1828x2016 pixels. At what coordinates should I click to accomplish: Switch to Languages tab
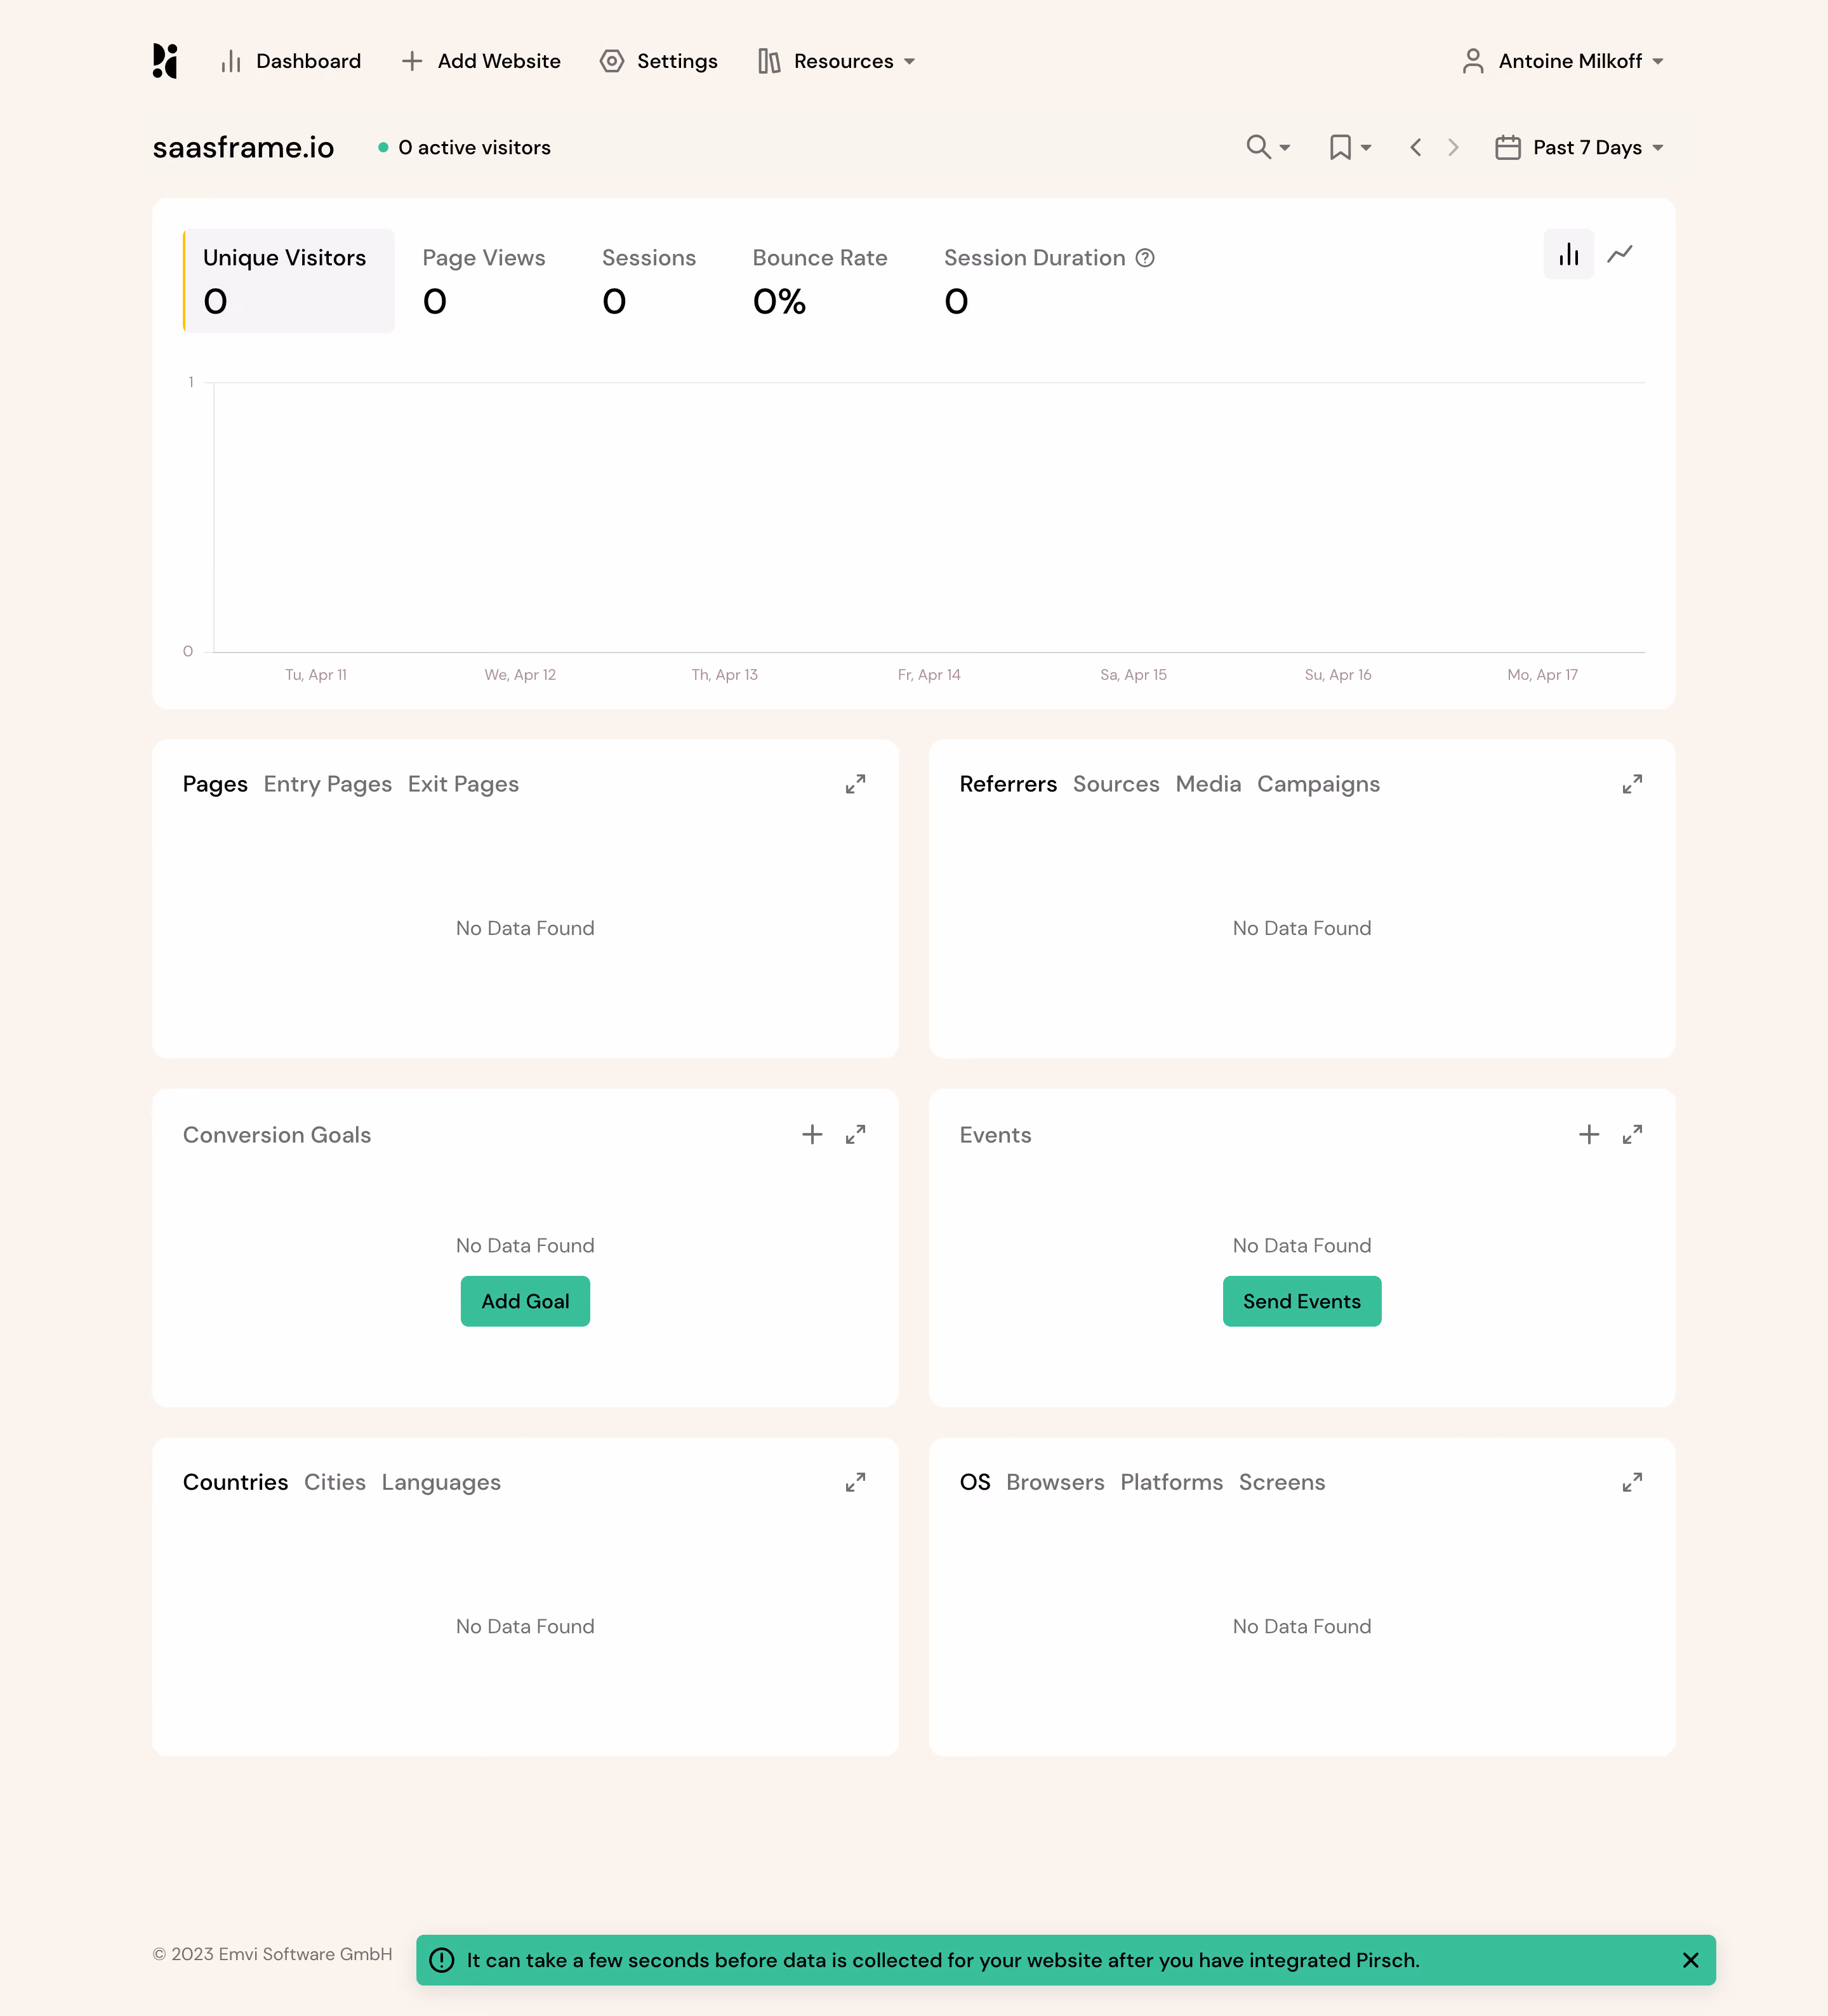[x=441, y=1482]
